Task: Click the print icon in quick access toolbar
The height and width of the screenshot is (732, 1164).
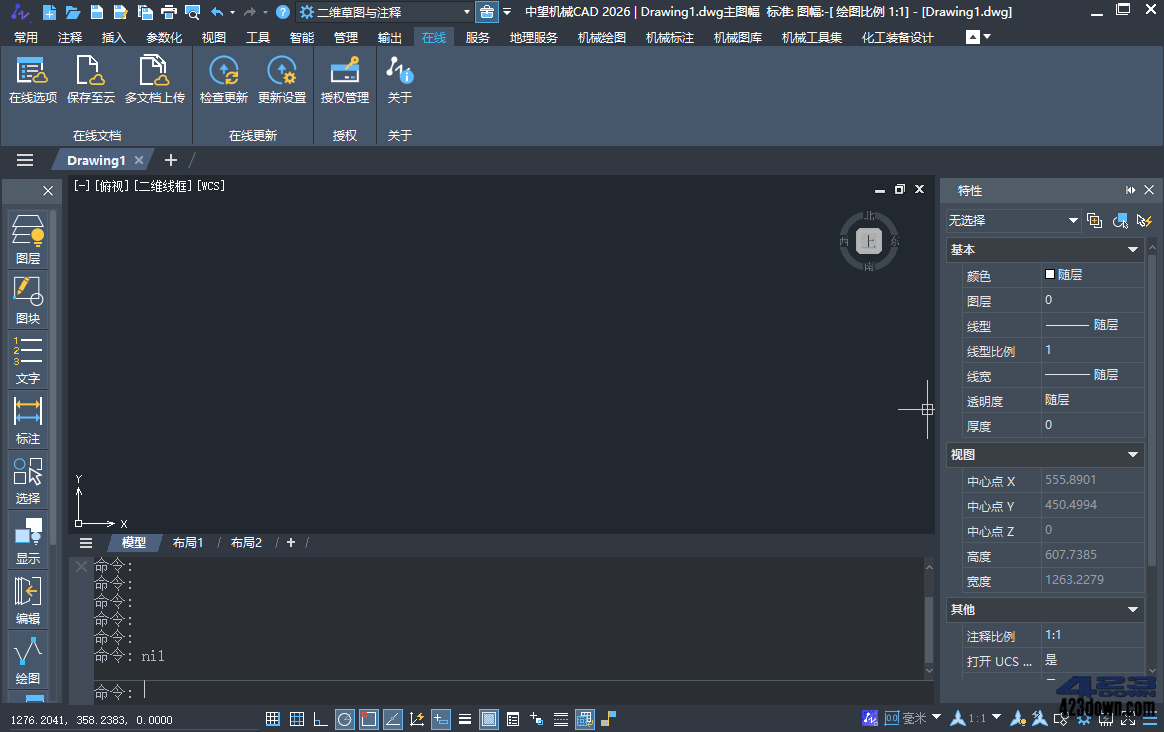Action: click(169, 12)
